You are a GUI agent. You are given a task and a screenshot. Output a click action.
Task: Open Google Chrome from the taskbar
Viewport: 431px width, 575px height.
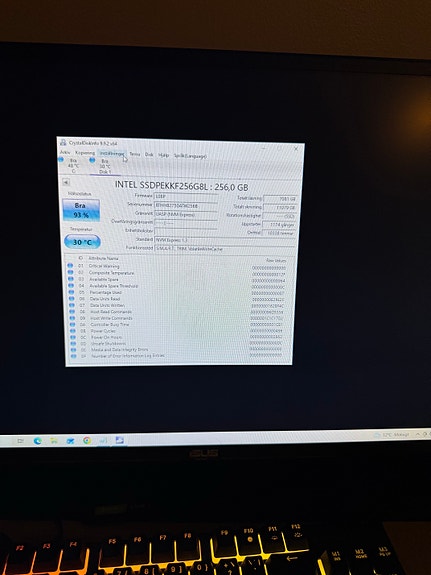(87, 440)
